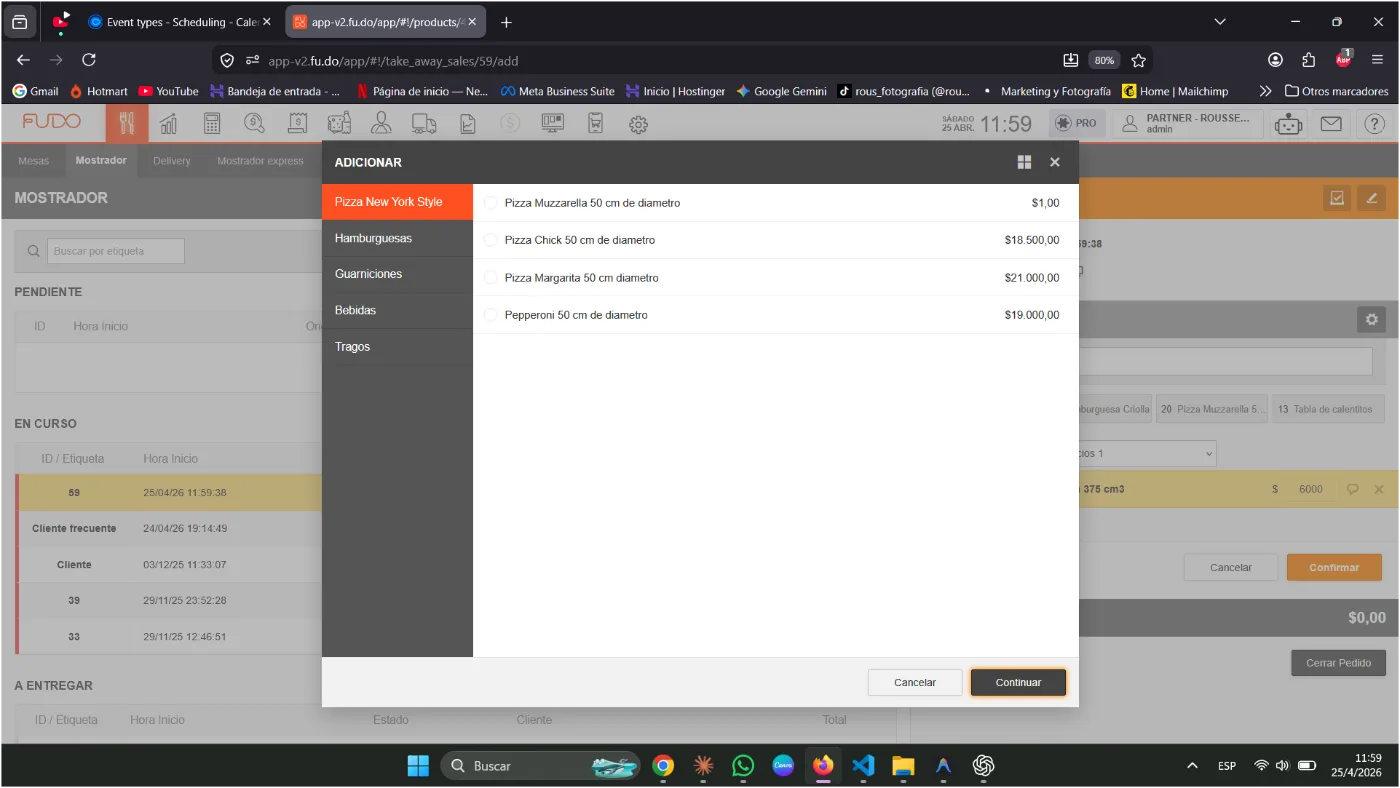Open the person customers icon in Fudo toolbar
1400x788 pixels.
pos(381,123)
